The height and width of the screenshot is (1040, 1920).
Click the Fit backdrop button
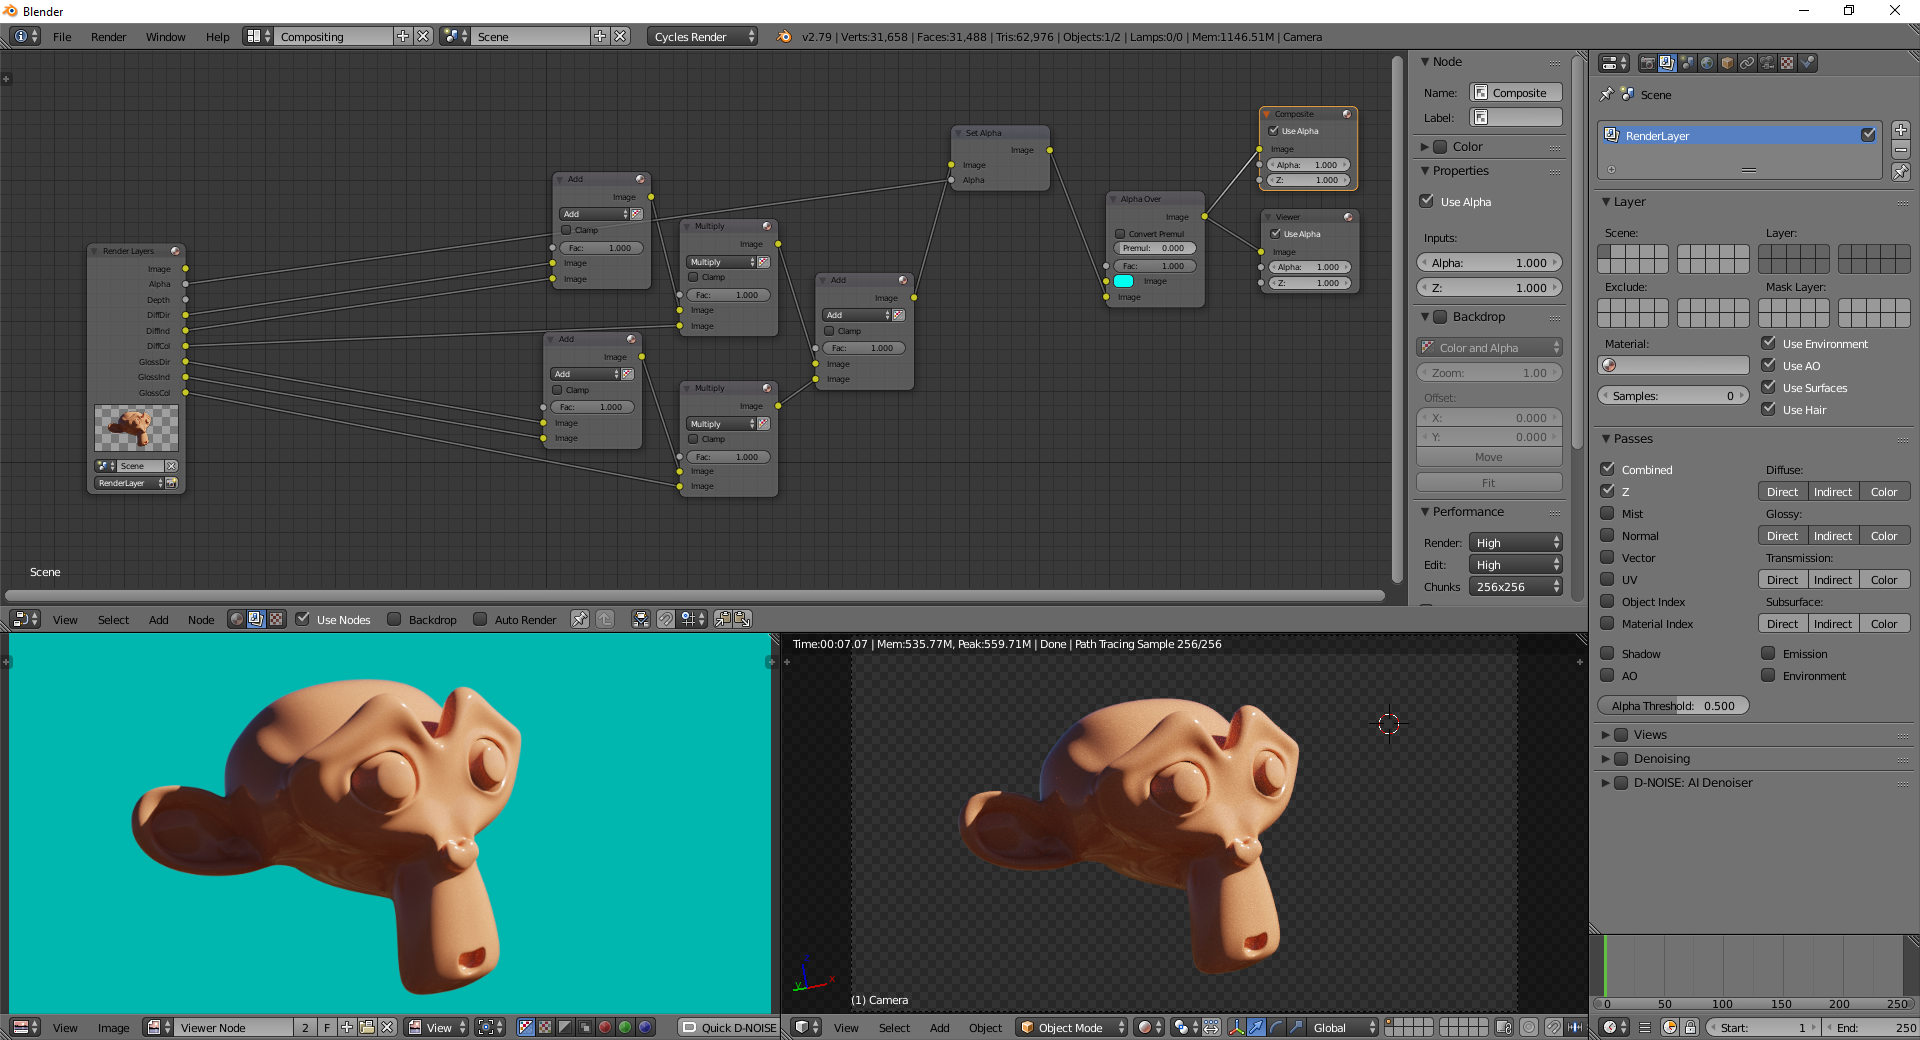1489,482
